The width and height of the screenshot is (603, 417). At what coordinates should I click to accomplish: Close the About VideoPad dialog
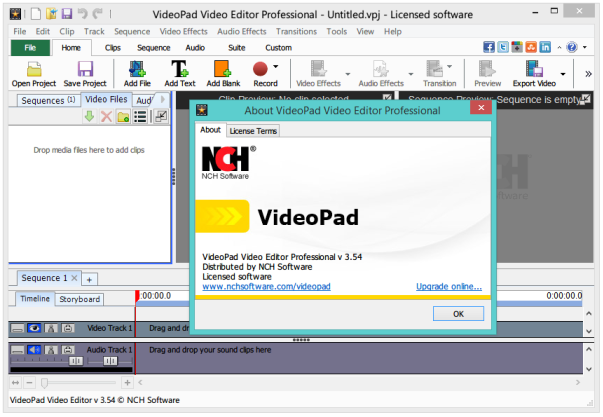(x=481, y=108)
